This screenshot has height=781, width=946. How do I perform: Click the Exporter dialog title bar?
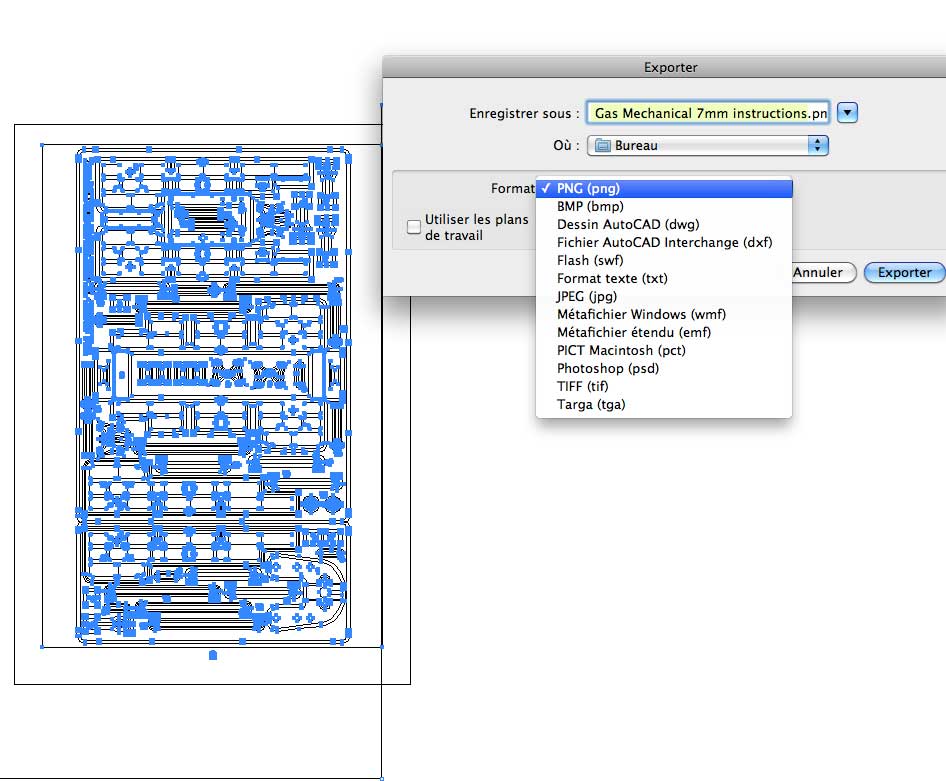[664, 67]
